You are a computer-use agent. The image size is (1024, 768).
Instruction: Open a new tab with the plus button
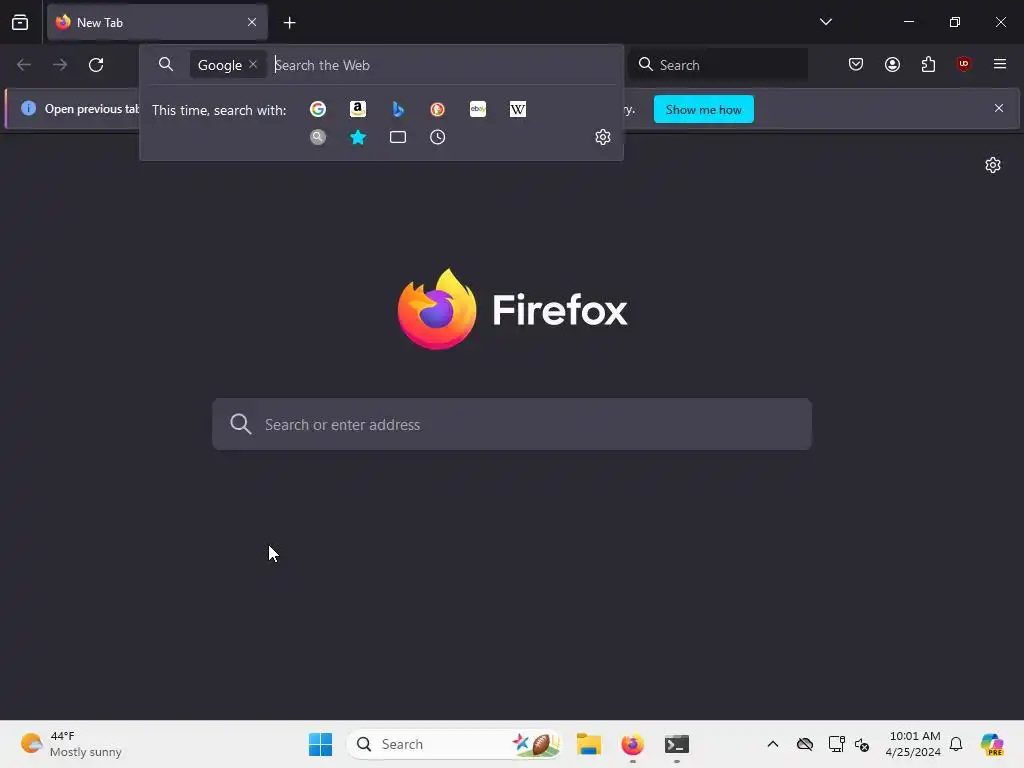pyautogui.click(x=289, y=23)
